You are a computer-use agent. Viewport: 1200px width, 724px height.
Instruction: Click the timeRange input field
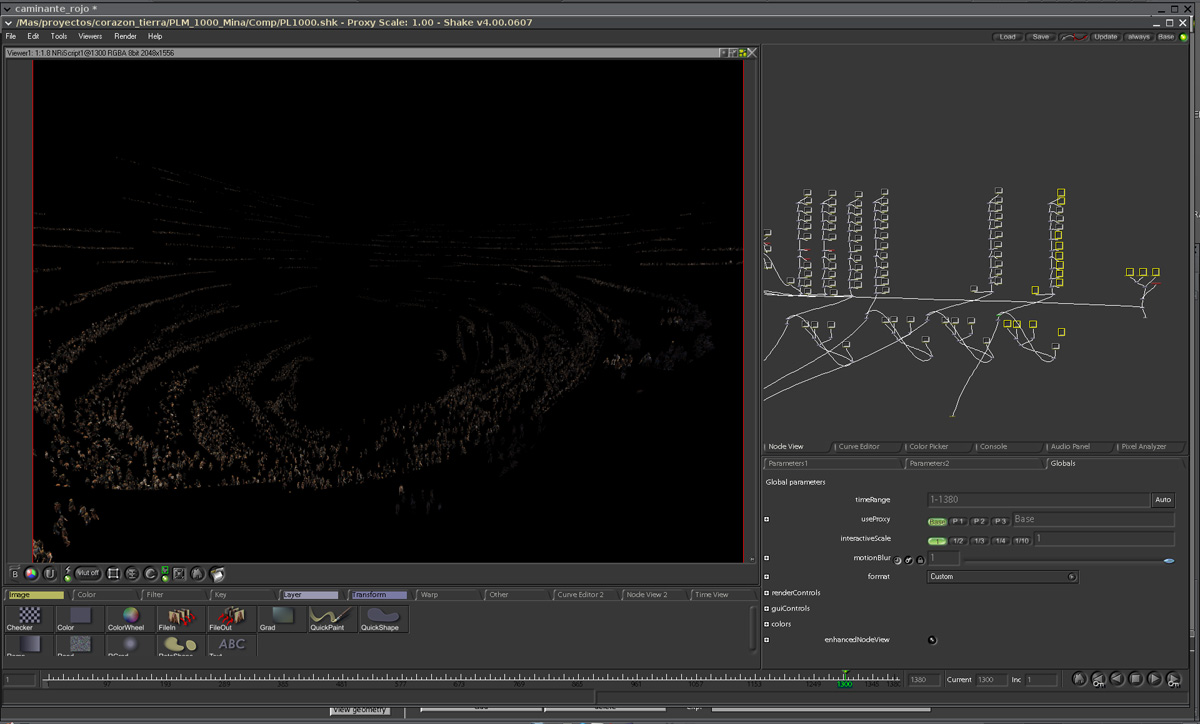(x=1038, y=500)
